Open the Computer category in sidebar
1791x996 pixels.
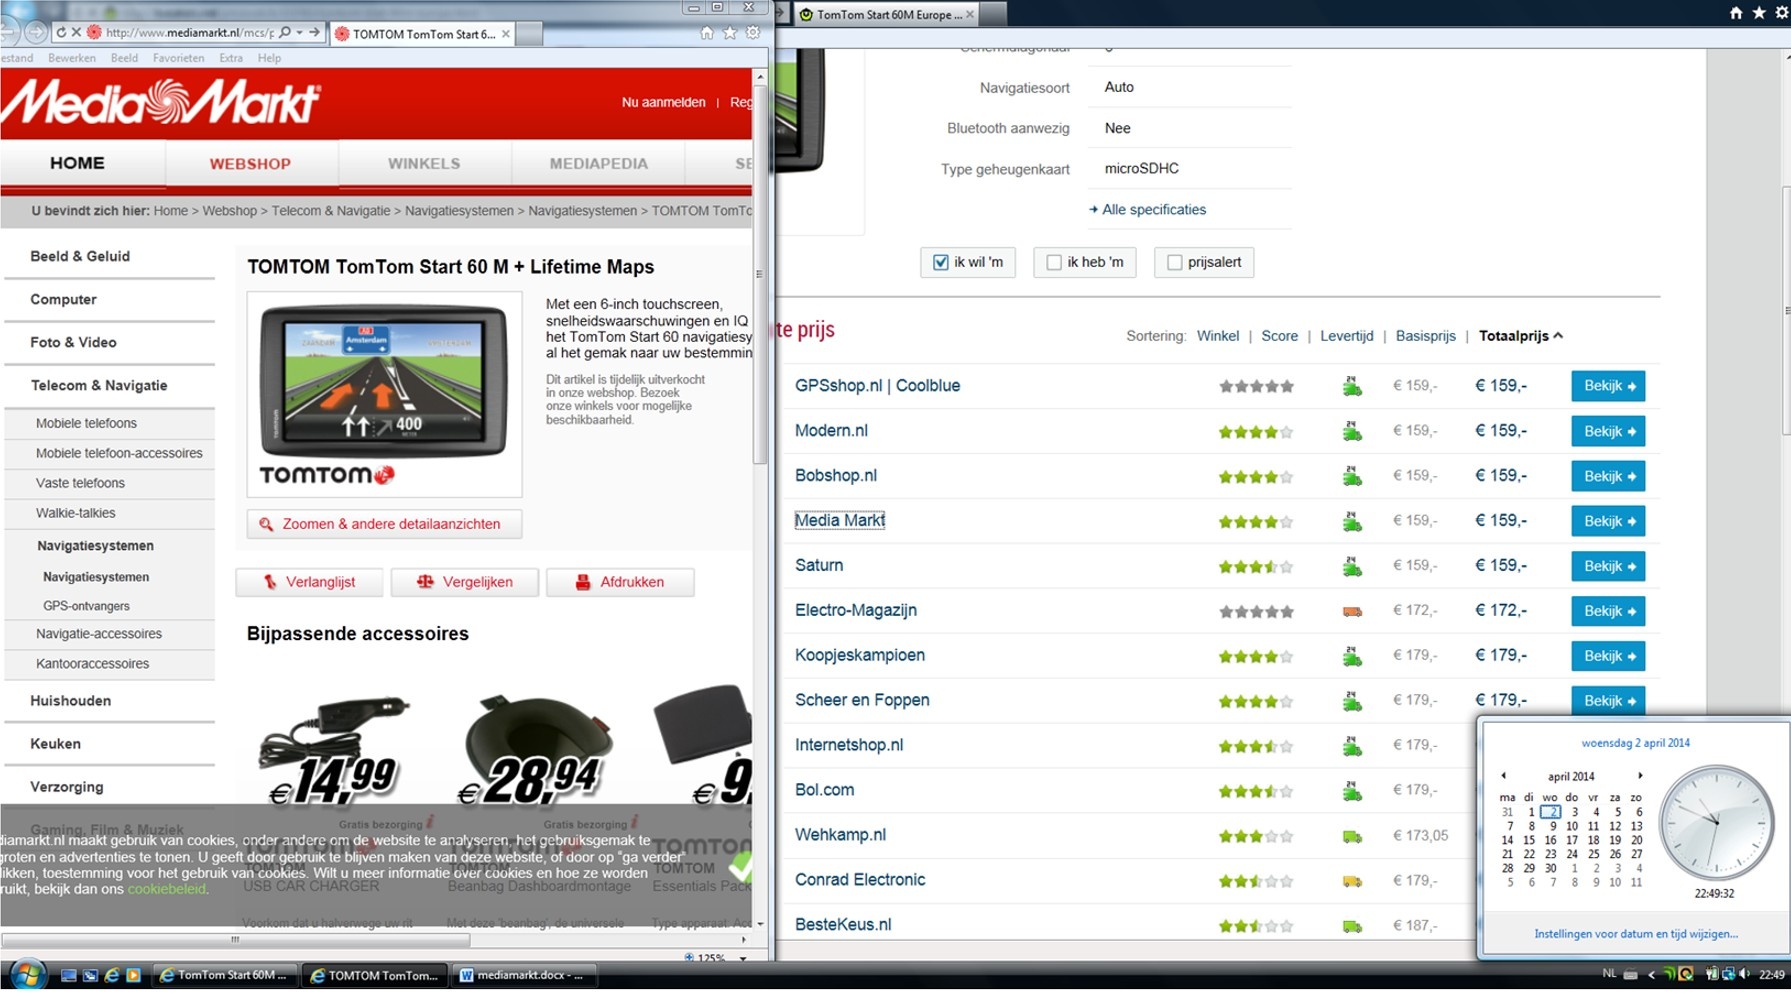coord(63,299)
